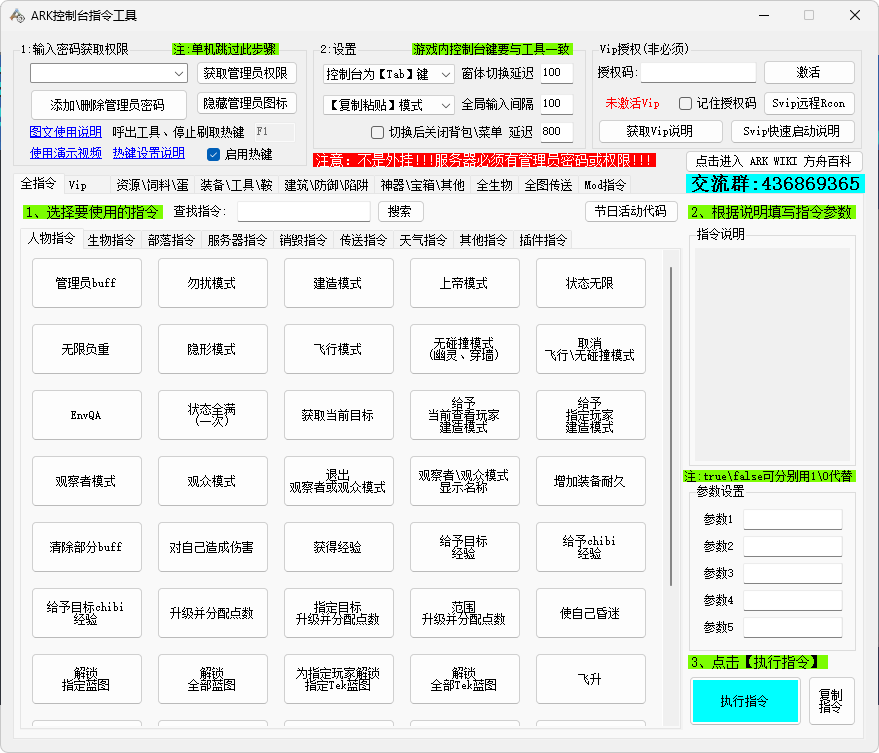This screenshot has width=879, height=753.
Task: Select the 使自己昏迷 command
Action: pyautogui.click(x=591, y=613)
